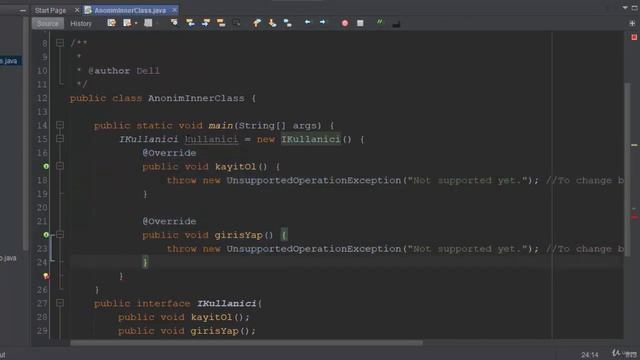Viewport: 640px width, 360px height.
Task: Click the Uncomment toolbar icon
Action: click(x=396, y=24)
